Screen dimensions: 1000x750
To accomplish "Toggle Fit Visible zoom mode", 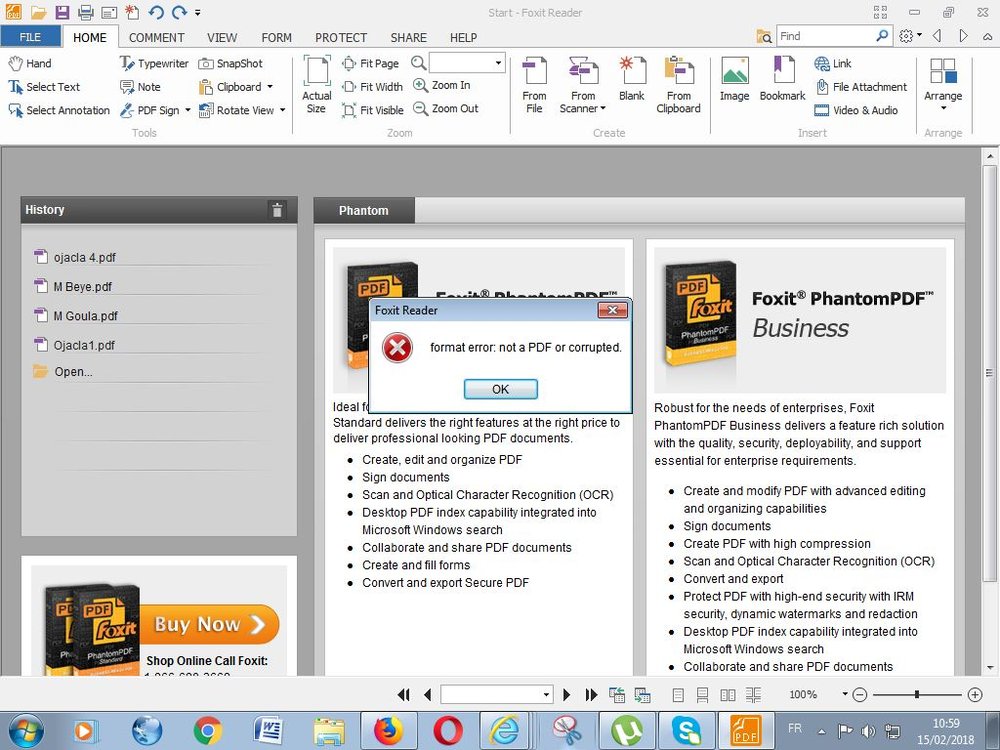I will click(x=371, y=110).
